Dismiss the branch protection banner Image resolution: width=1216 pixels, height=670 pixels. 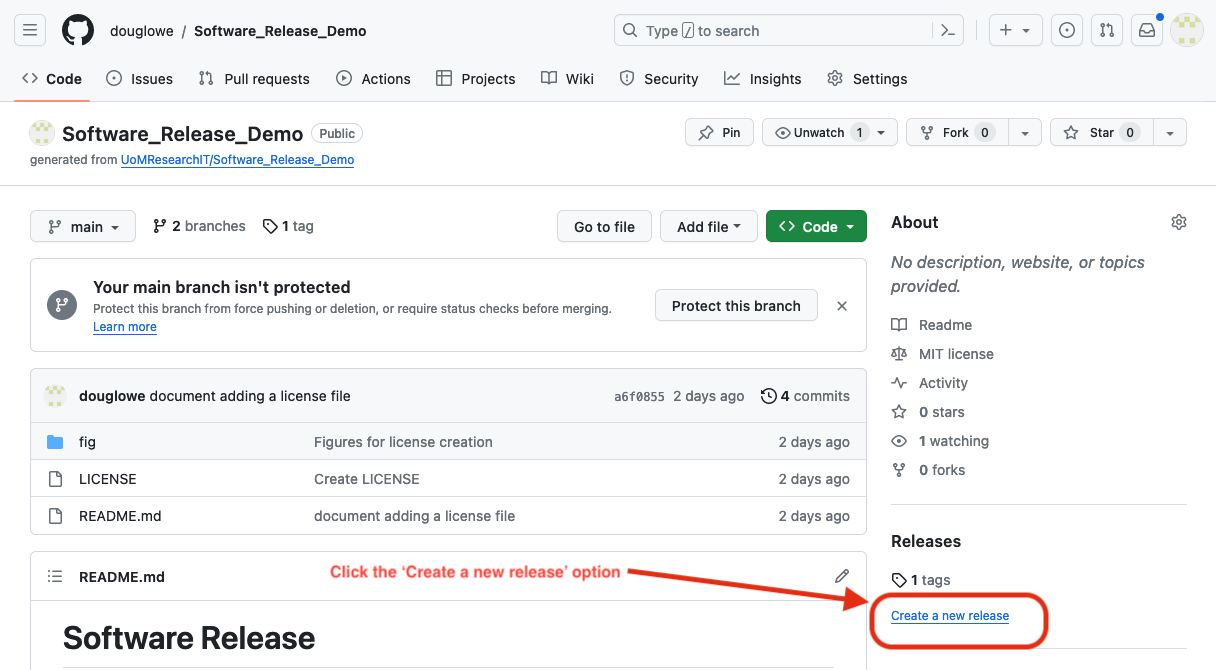click(842, 306)
